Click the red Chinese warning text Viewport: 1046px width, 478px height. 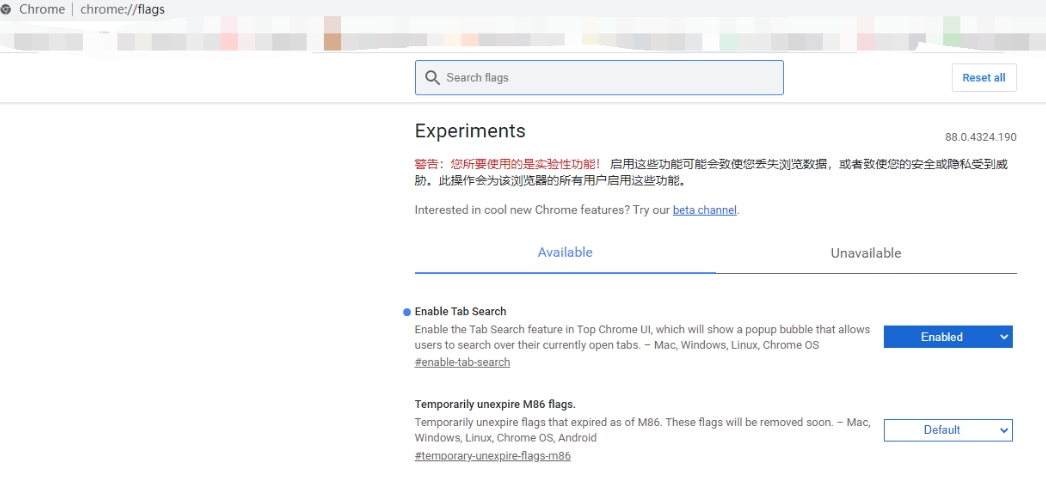[x=508, y=164]
